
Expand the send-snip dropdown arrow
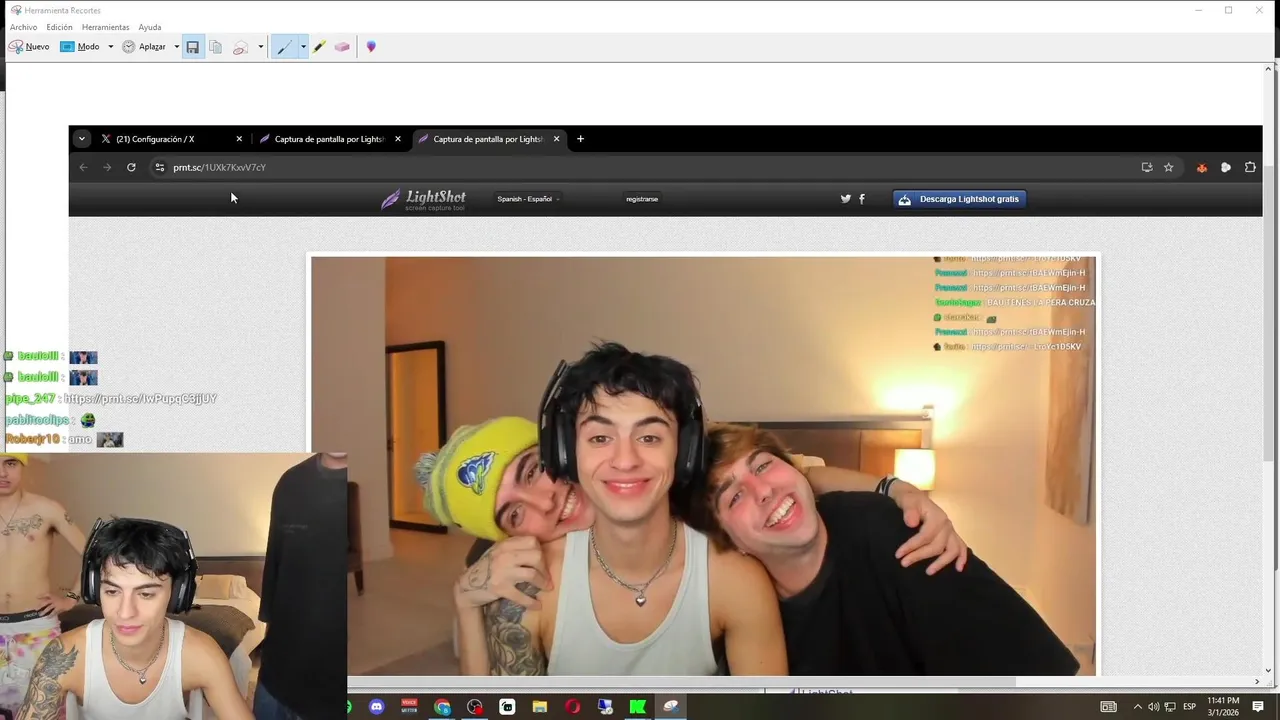pyautogui.click(x=260, y=47)
